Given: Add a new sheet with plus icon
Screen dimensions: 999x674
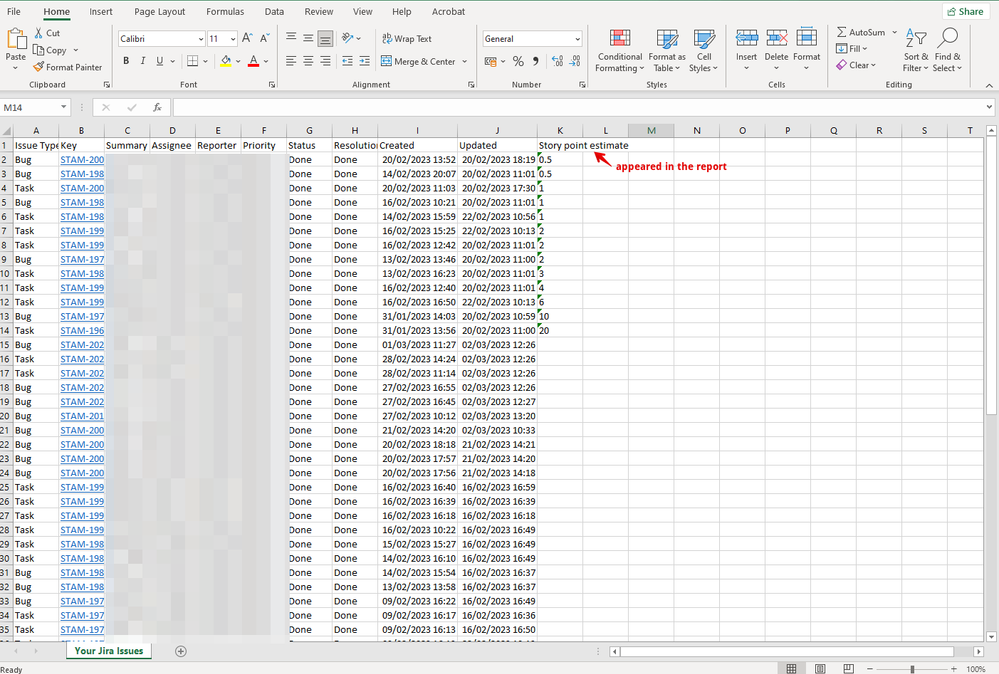Looking at the screenshot, I should pyautogui.click(x=181, y=651).
